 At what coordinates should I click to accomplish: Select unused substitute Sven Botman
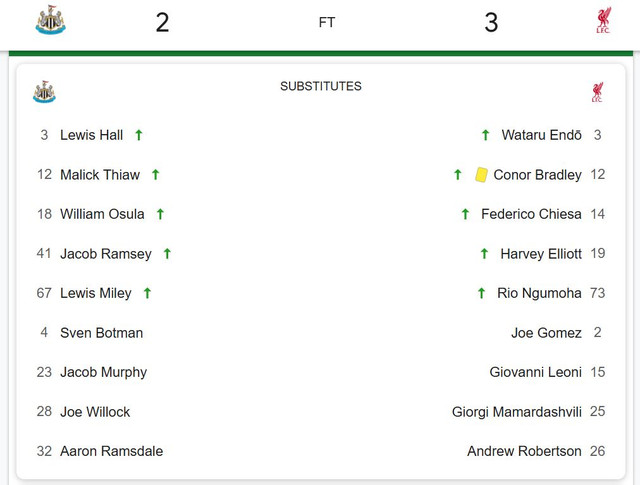[101, 333]
